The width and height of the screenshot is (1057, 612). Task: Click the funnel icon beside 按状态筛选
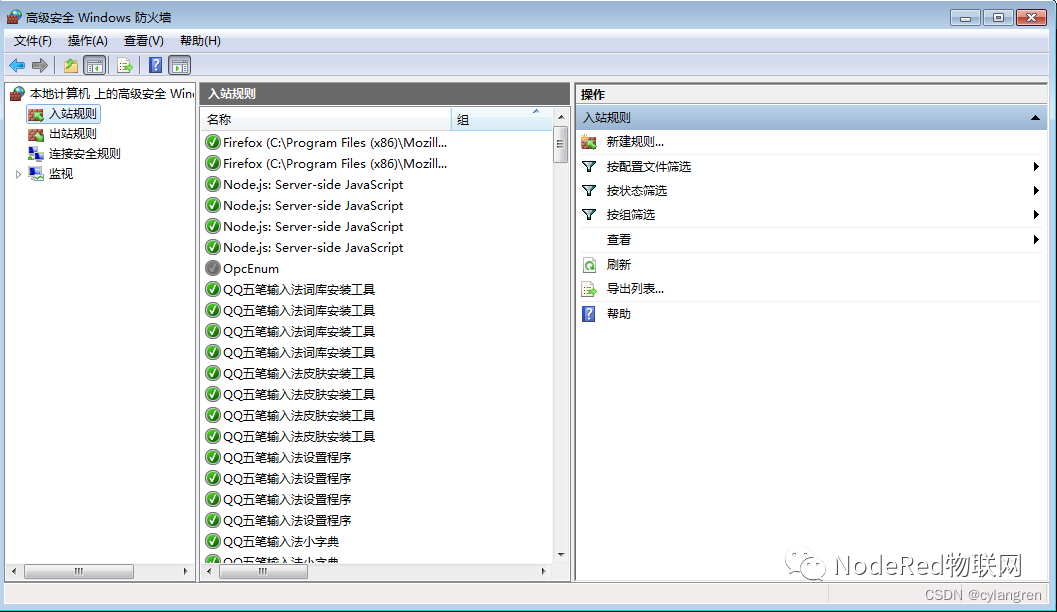(589, 191)
